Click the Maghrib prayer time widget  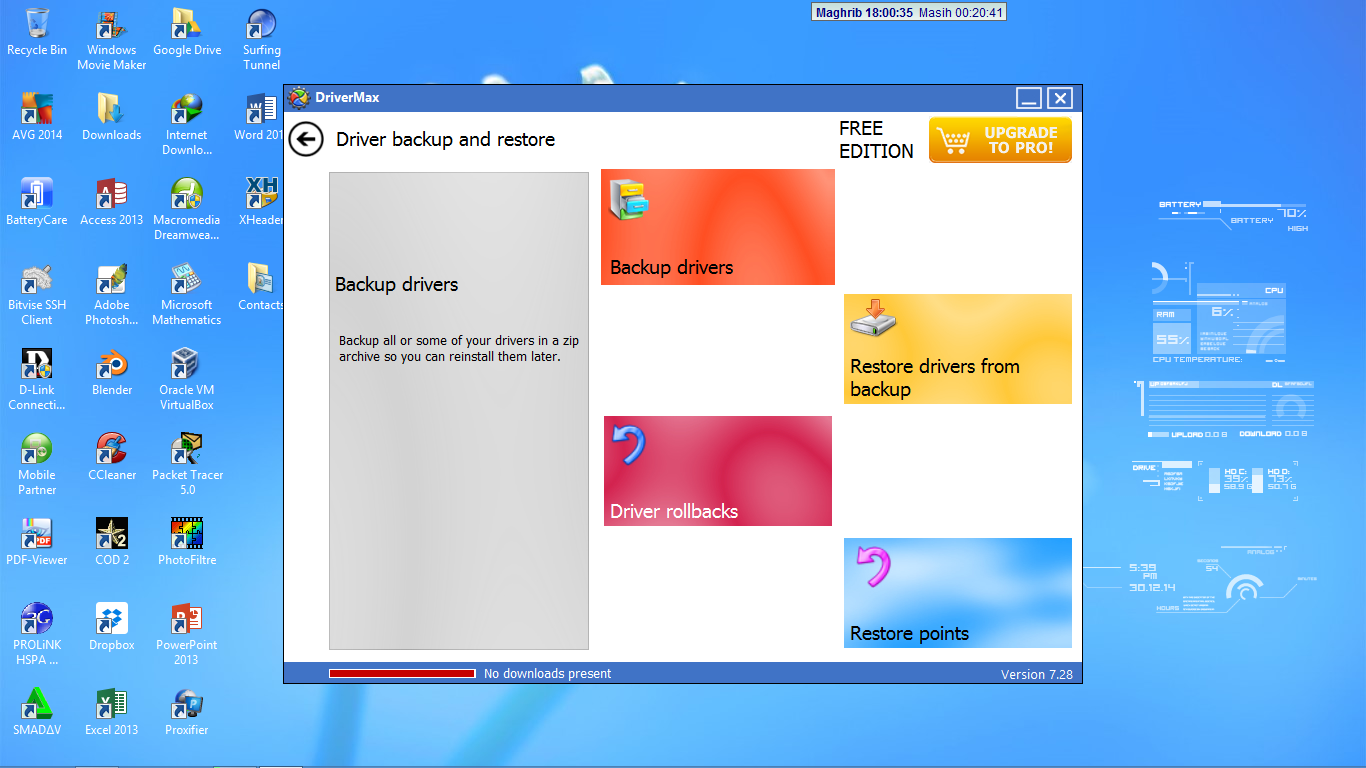(x=908, y=13)
